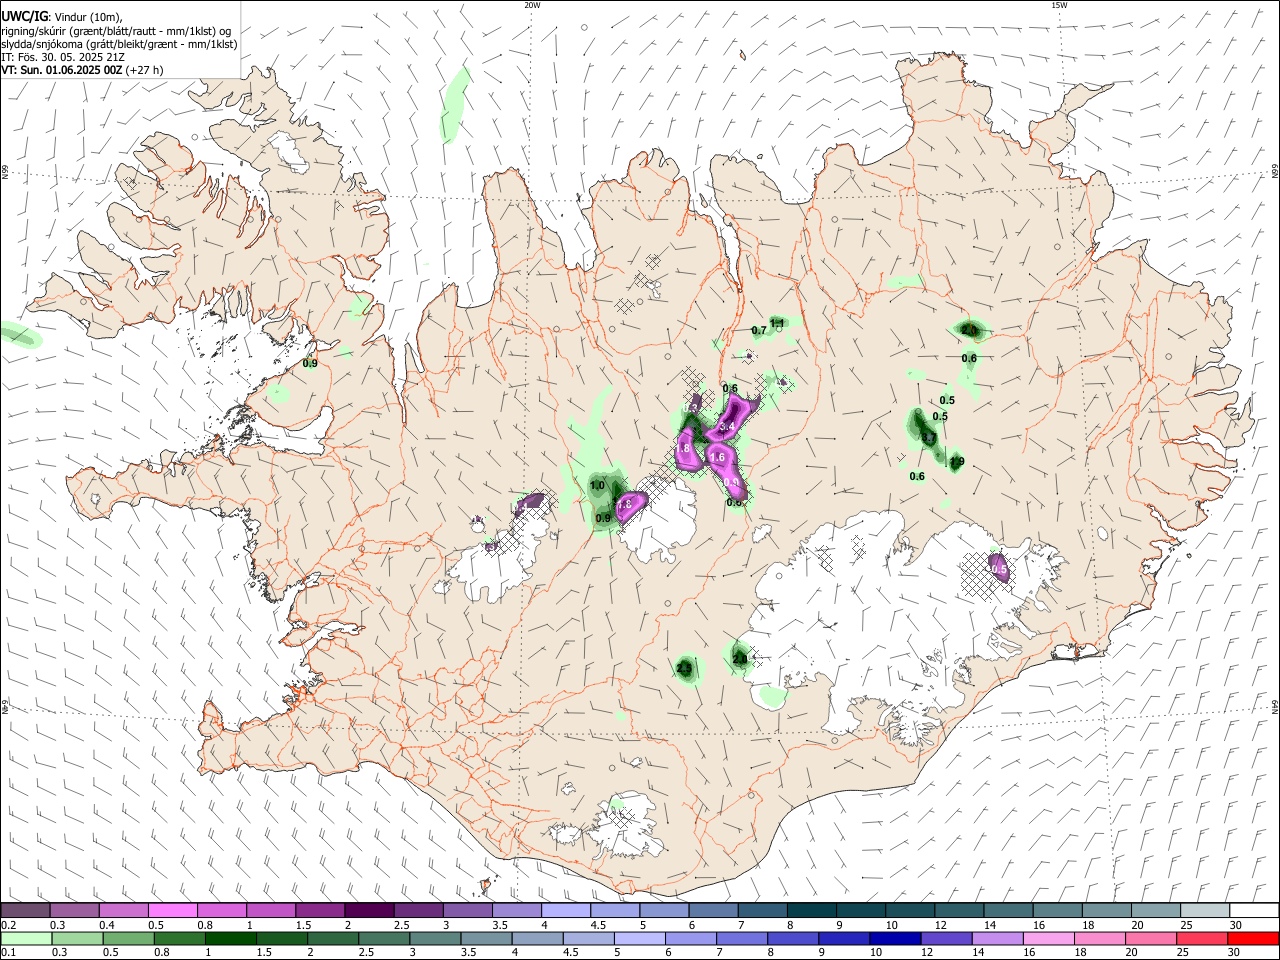
Task: Click the '1.0' precipitation value on the map
Action: (x=597, y=486)
